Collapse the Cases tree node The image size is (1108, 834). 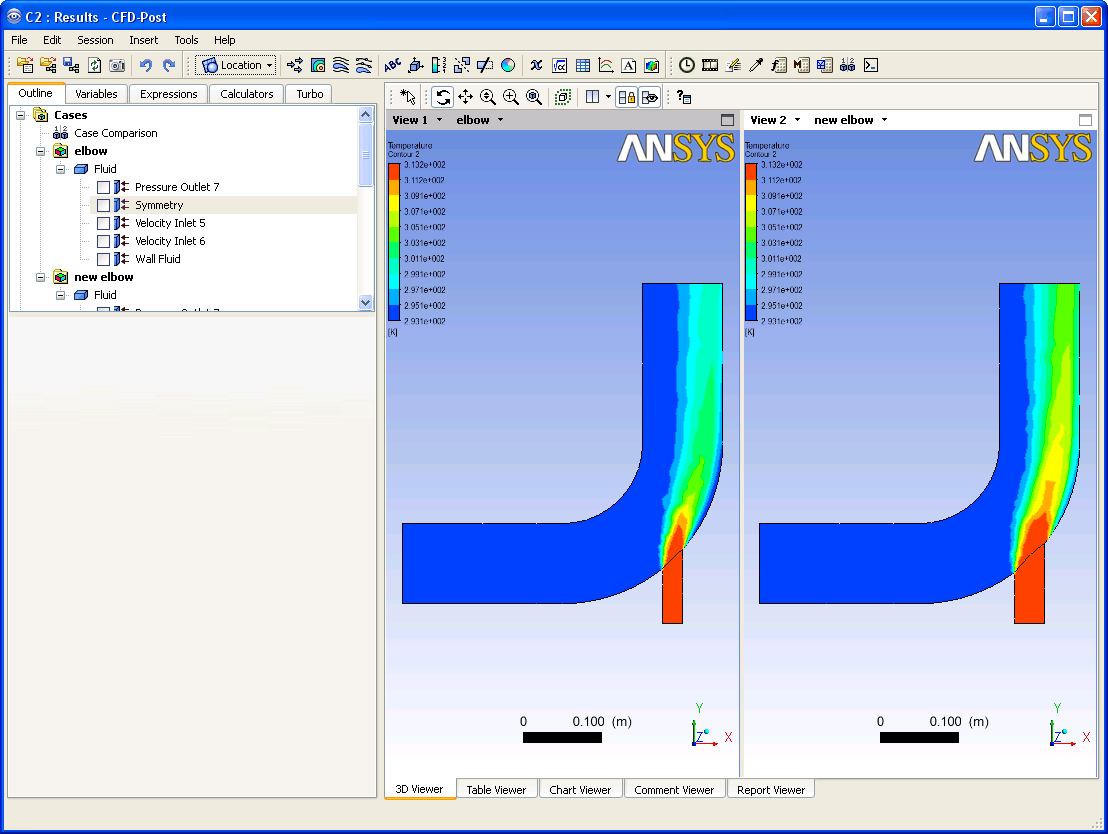click(20, 115)
